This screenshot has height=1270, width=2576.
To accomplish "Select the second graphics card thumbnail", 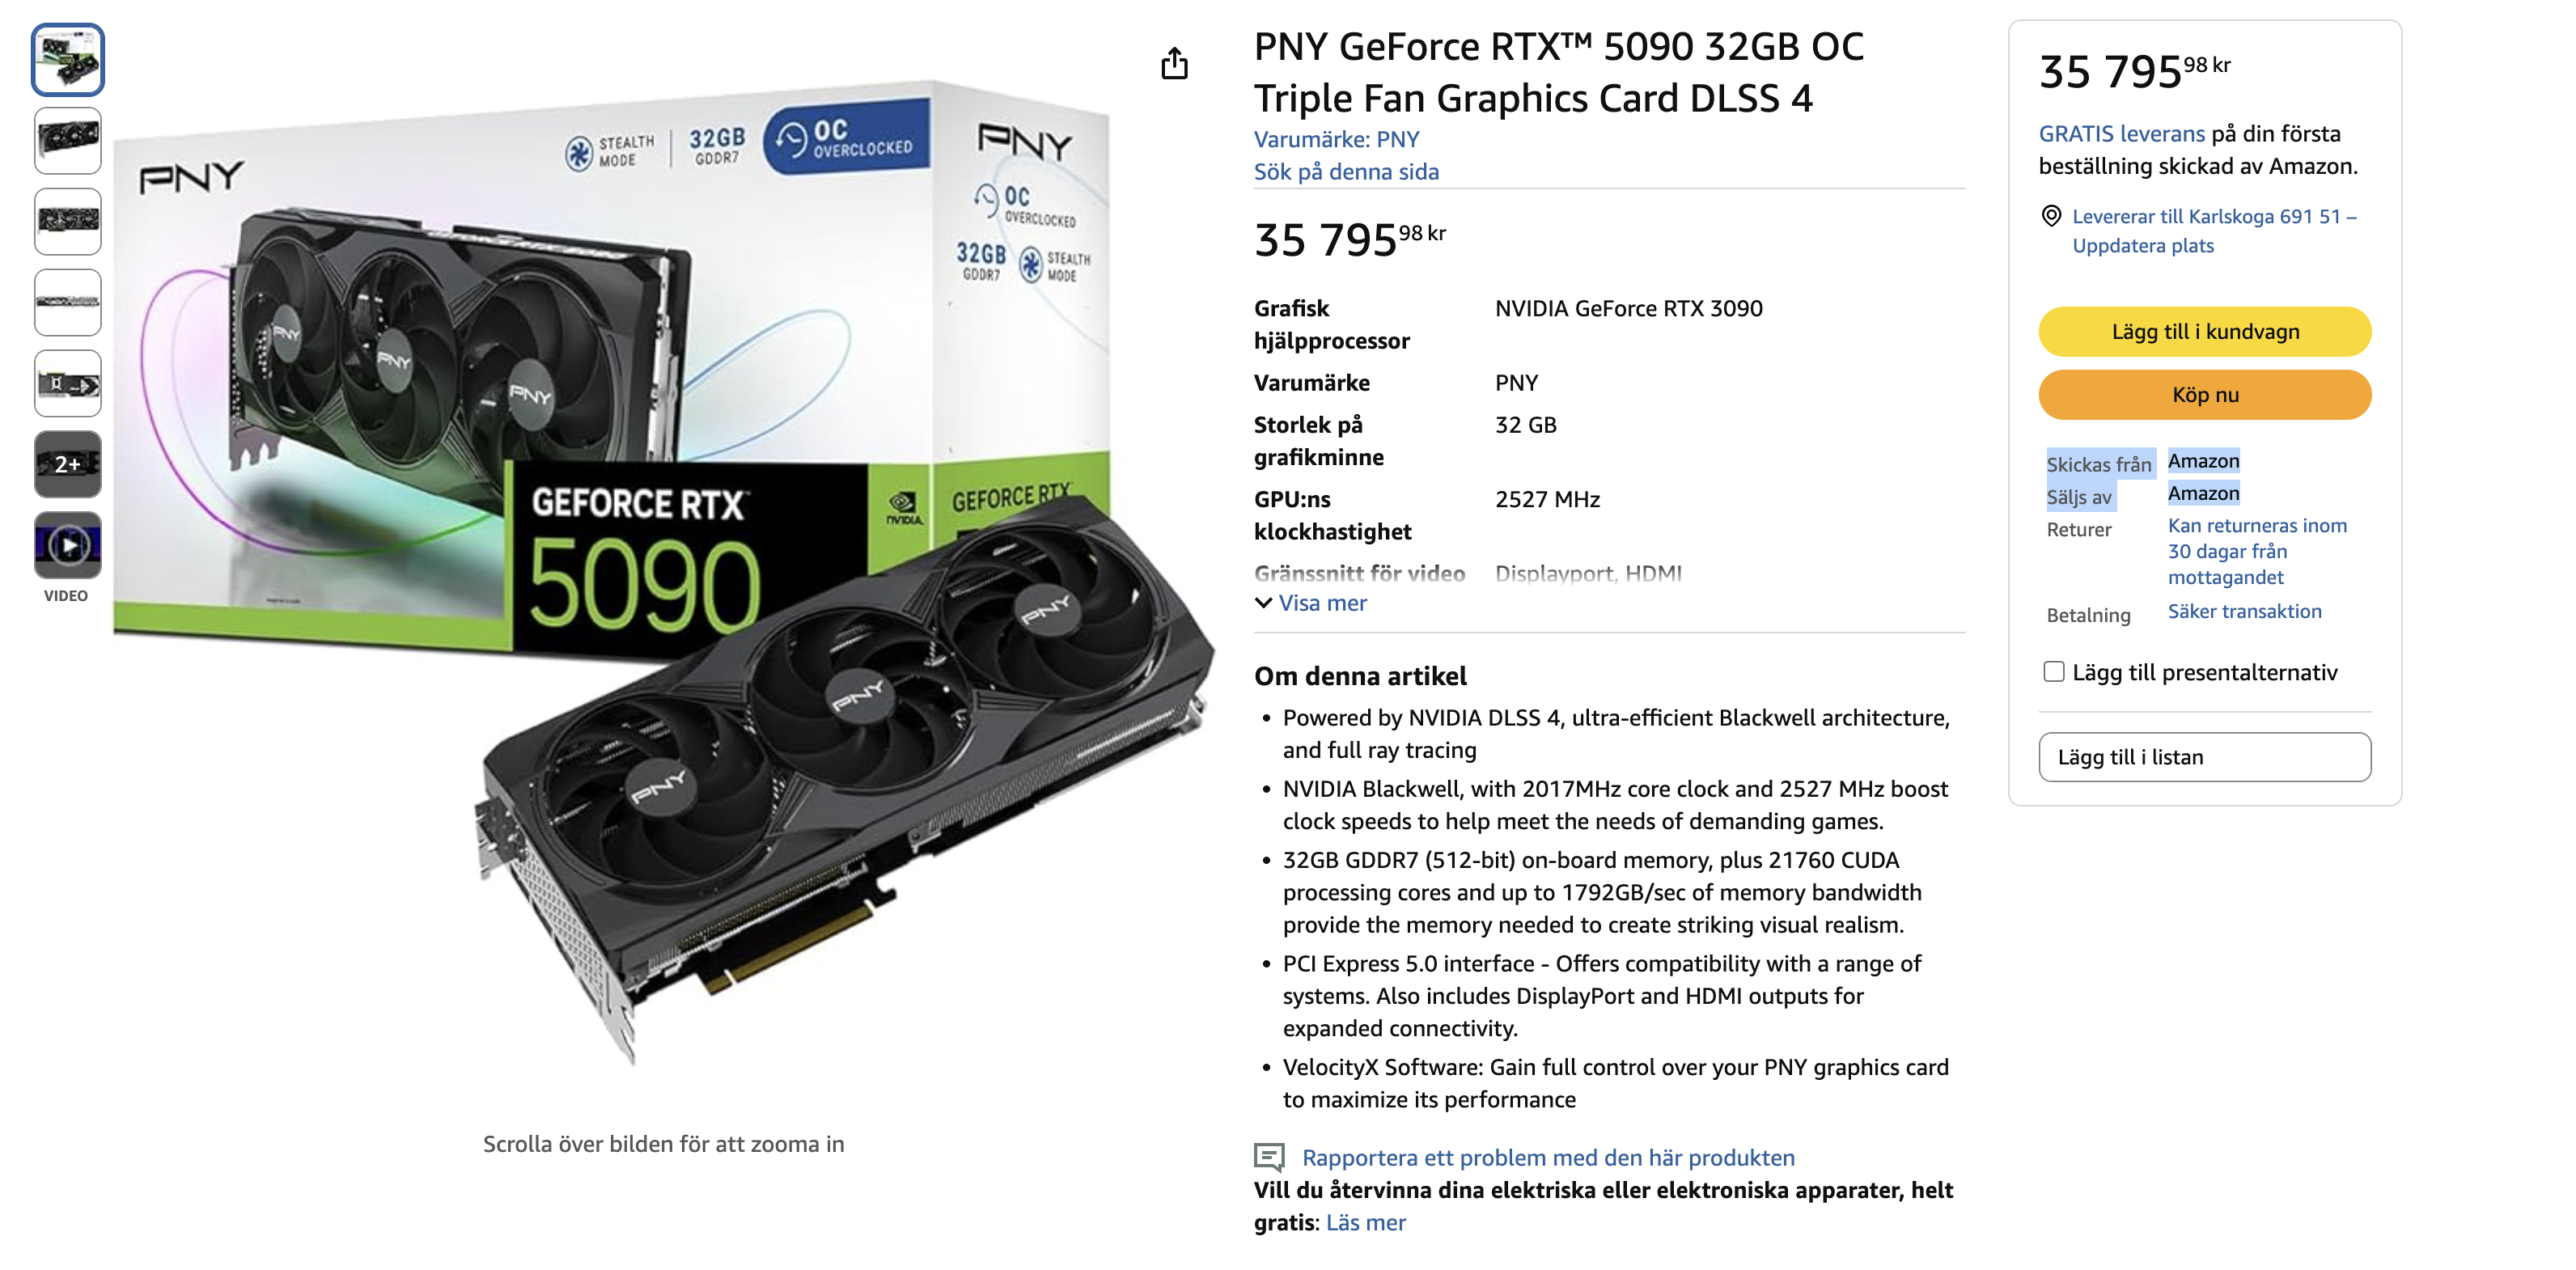I will tap(68, 141).
